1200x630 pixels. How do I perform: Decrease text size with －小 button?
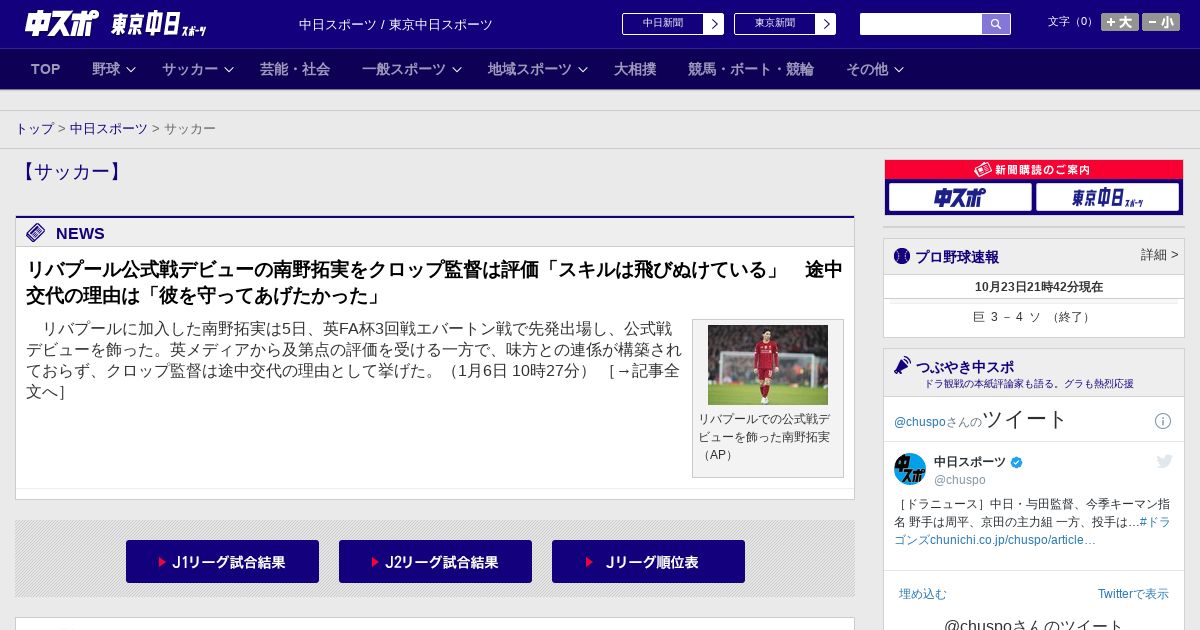click(x=1161, y=22)
